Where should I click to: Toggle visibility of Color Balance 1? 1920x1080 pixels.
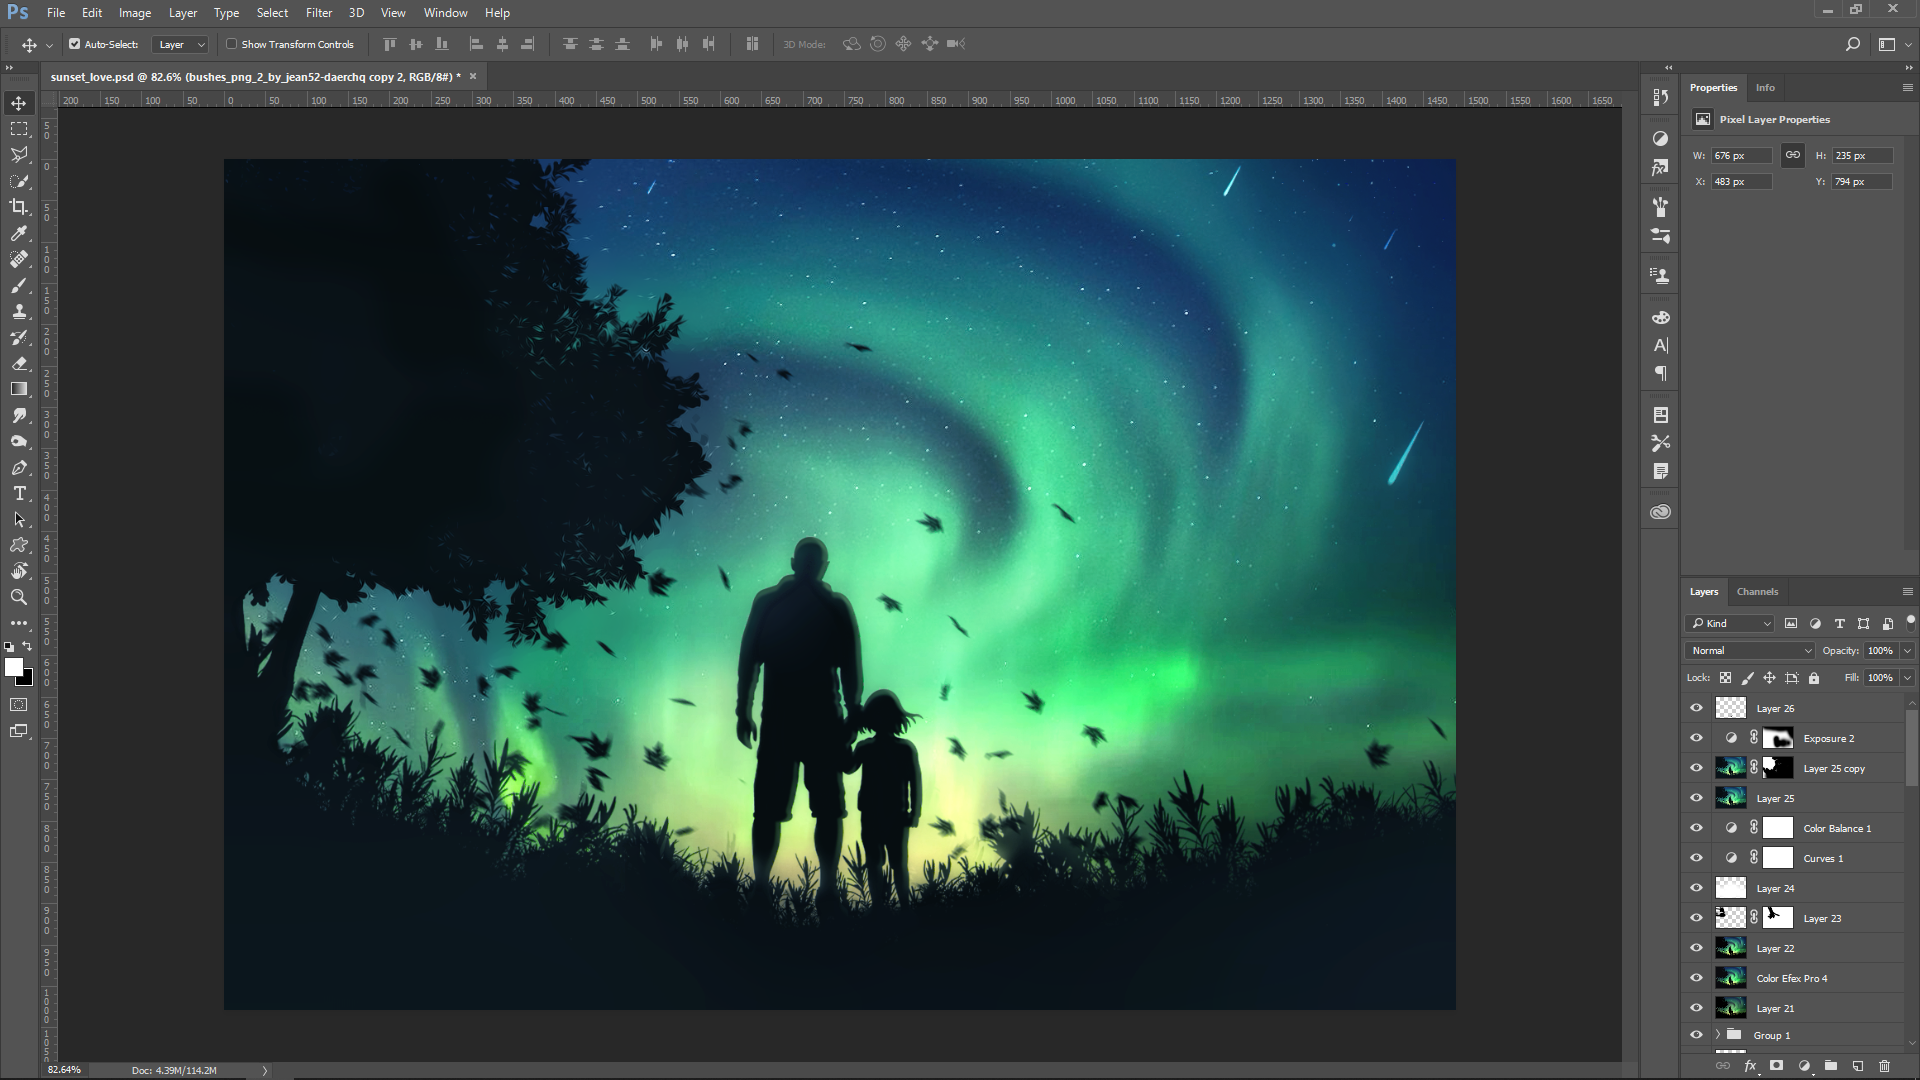(x=1696, y=828)
